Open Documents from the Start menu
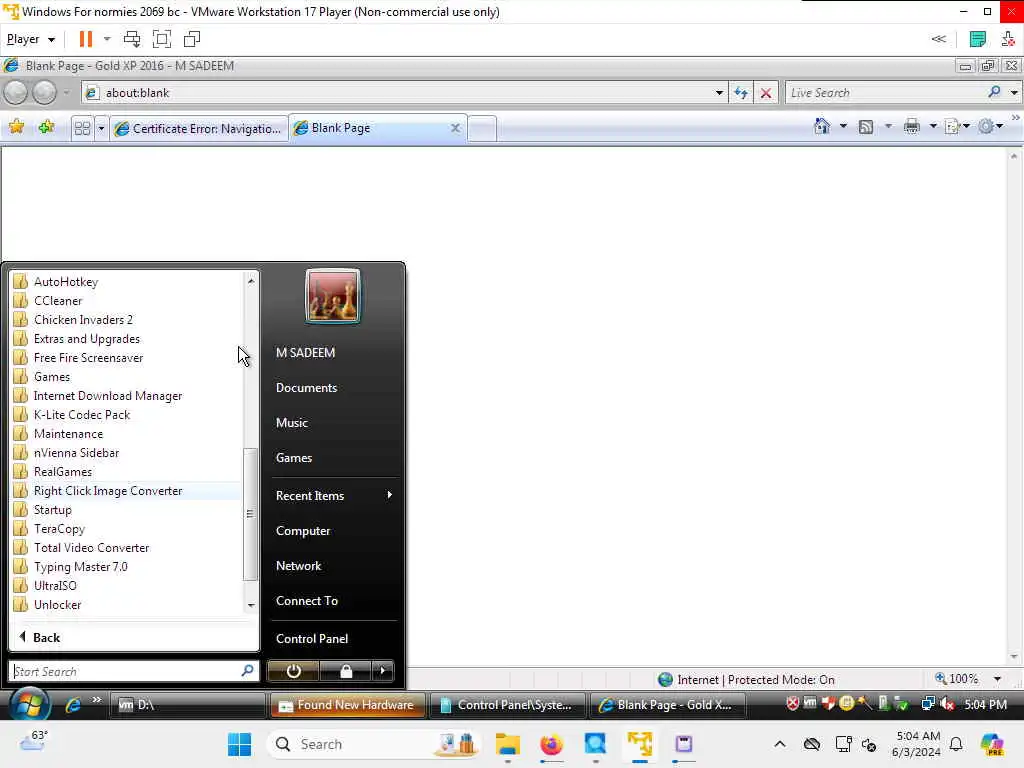1024x768 pixels. [306, 388]
